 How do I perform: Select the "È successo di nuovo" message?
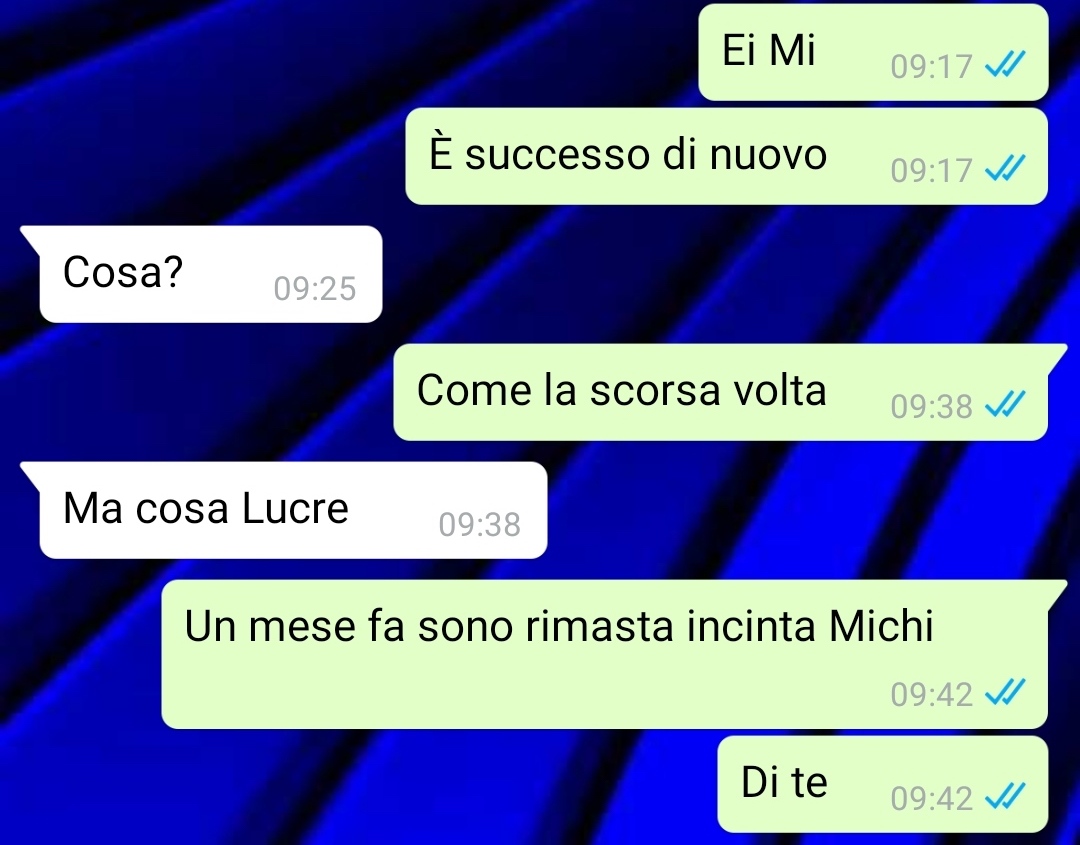(727, 156)
